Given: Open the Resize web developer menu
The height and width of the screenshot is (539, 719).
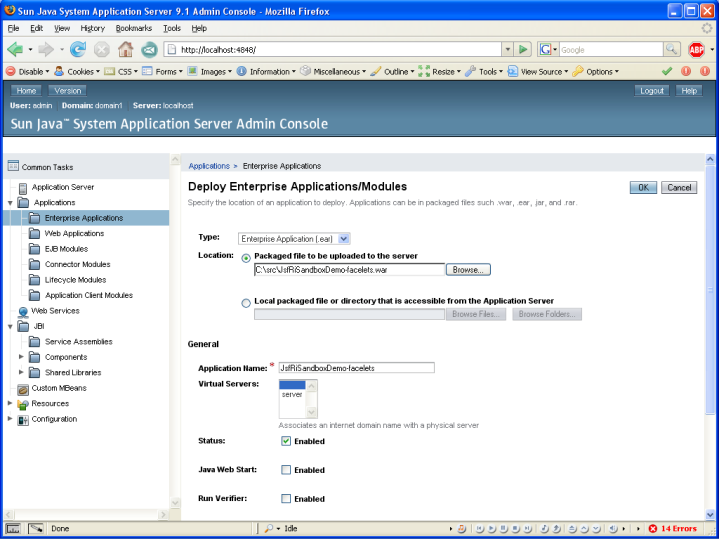Looking at the screenshot, I should [x=440, y=72].
